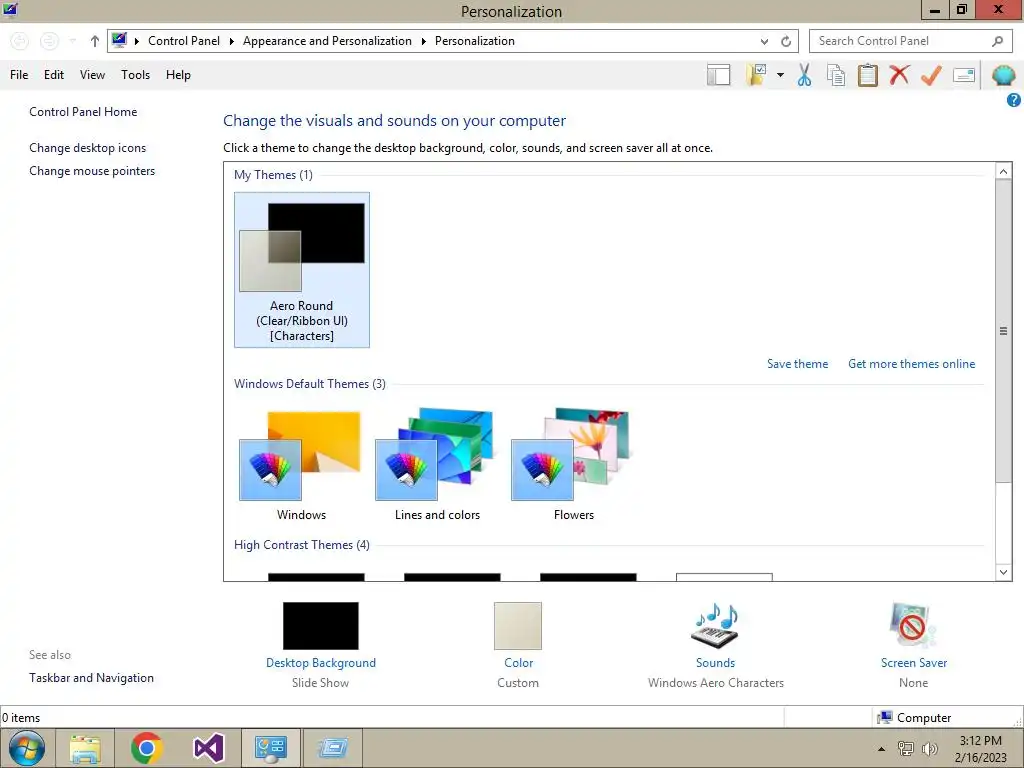Apply the Flowers theme

(573, 464)
